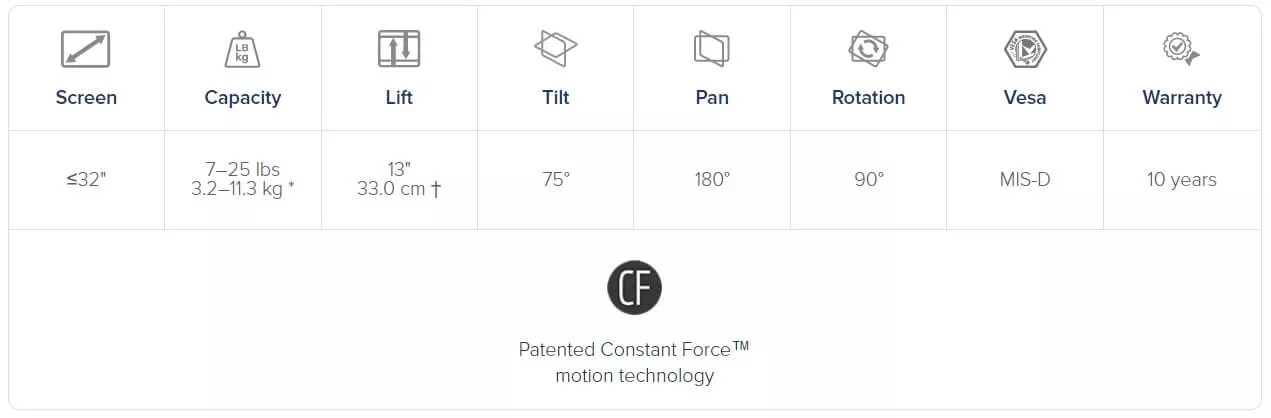Select the Lift up-down arrows icon

tap(399, 49)
